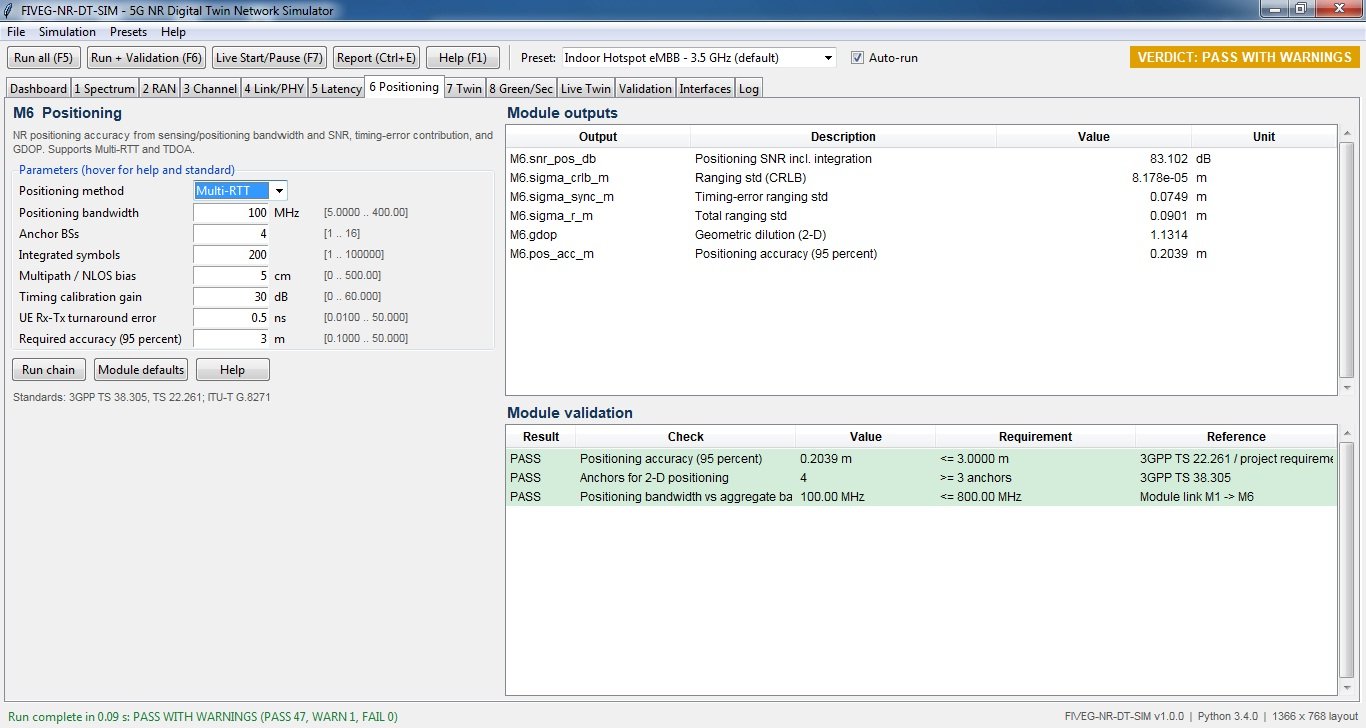Image resolution: width=1366 pixels, height=728 pixels.
Task: Switch to the Validation tab
Action: pyautogui.click(x=646, y=89)
